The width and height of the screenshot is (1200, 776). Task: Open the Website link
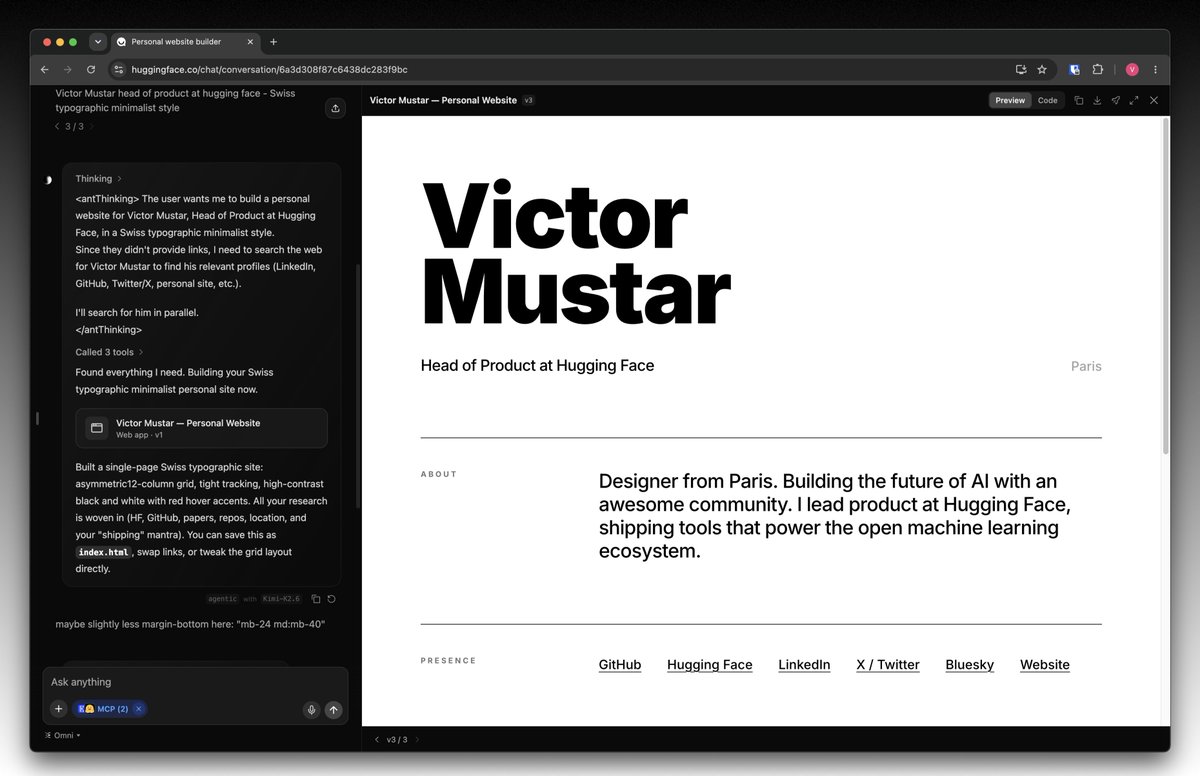tap(1045, 665)
